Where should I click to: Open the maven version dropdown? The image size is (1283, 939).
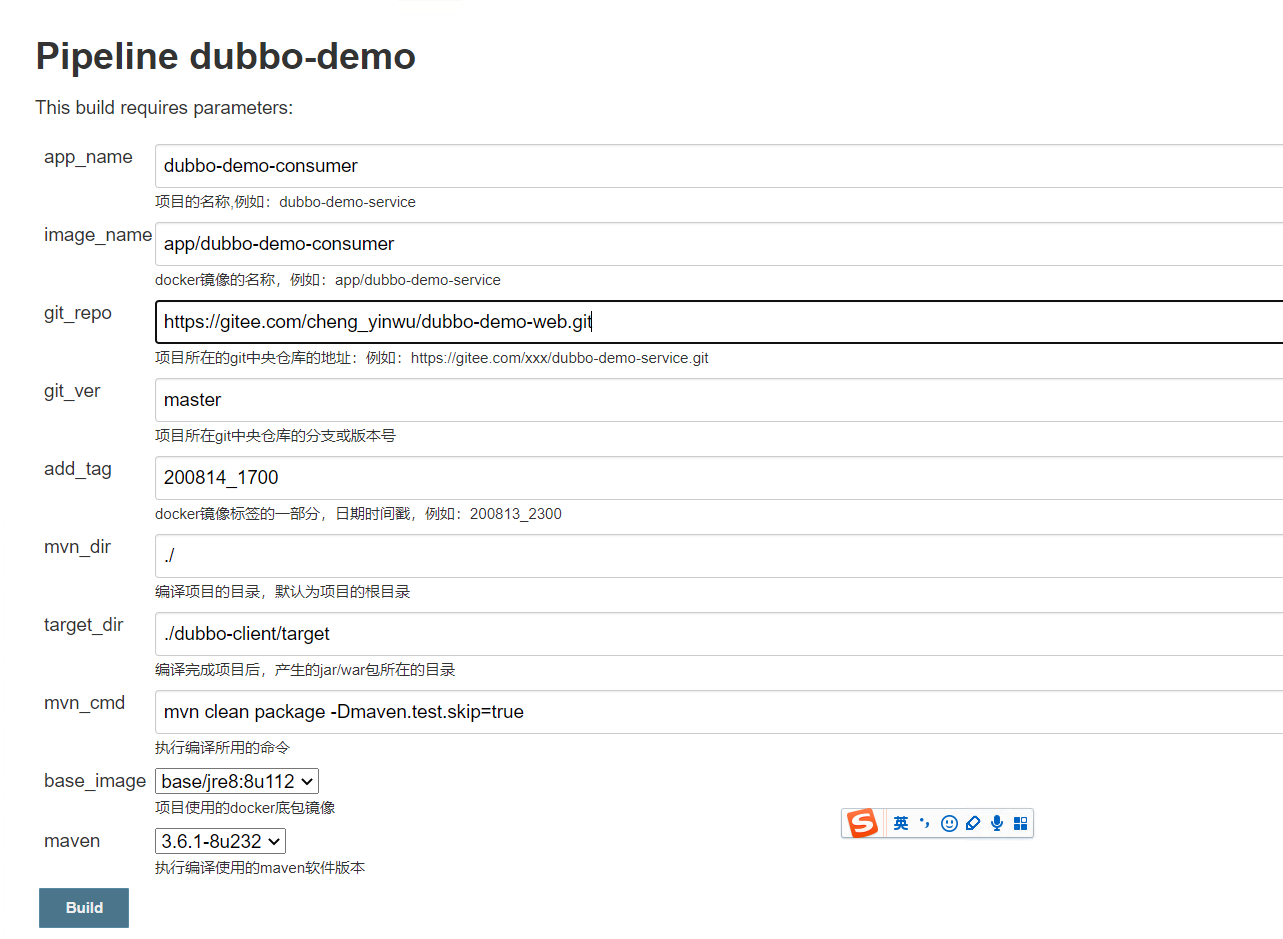tap(220, 841)
